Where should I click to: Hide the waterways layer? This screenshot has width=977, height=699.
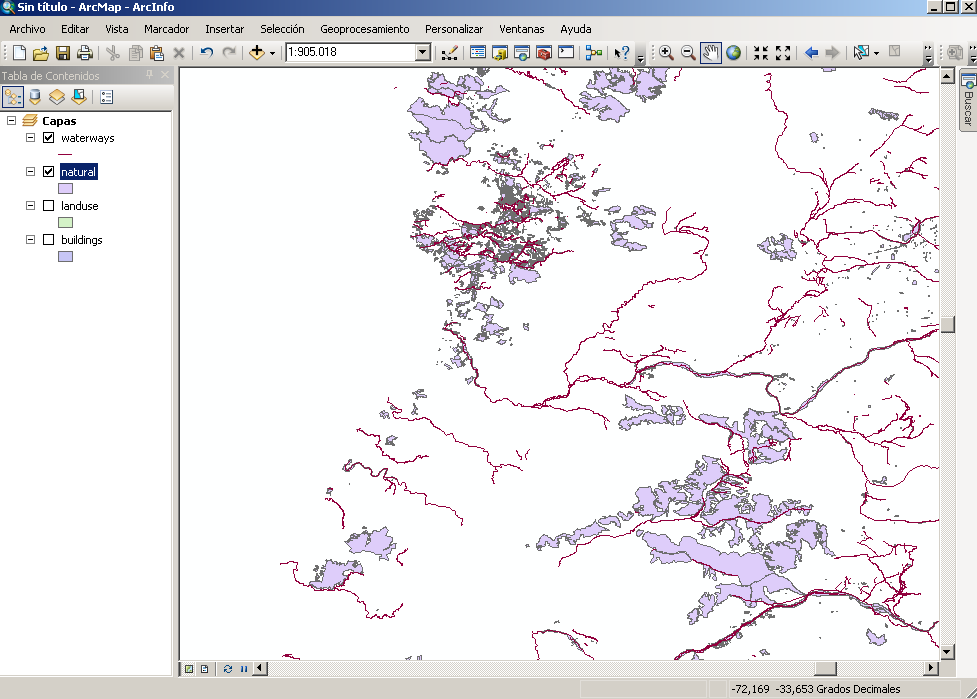coord(49,137)
